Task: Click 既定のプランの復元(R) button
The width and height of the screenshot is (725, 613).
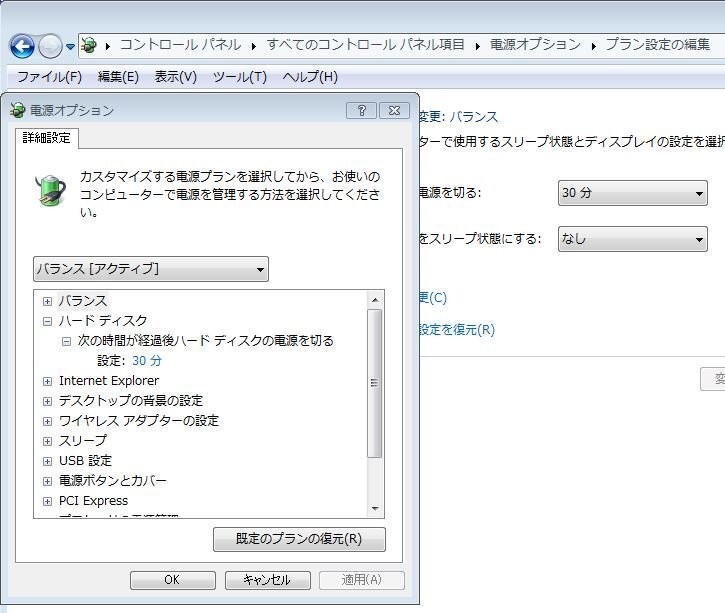Action: (299, 539)
